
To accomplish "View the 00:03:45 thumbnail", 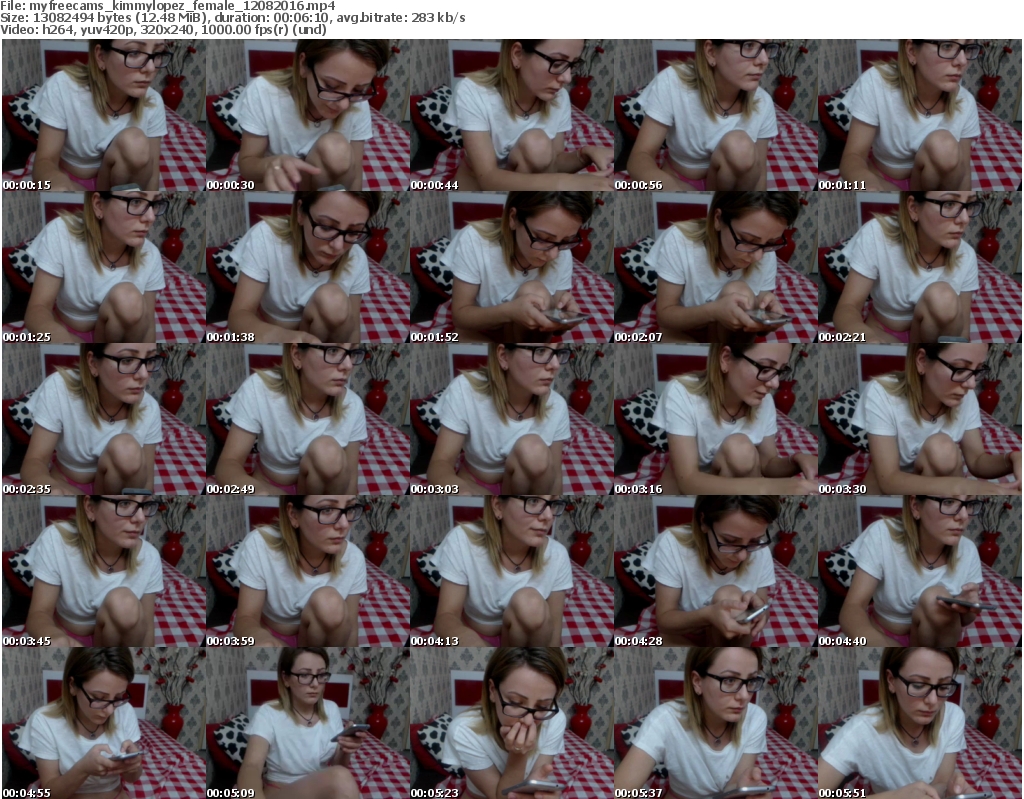I will (x=104, y=572).
